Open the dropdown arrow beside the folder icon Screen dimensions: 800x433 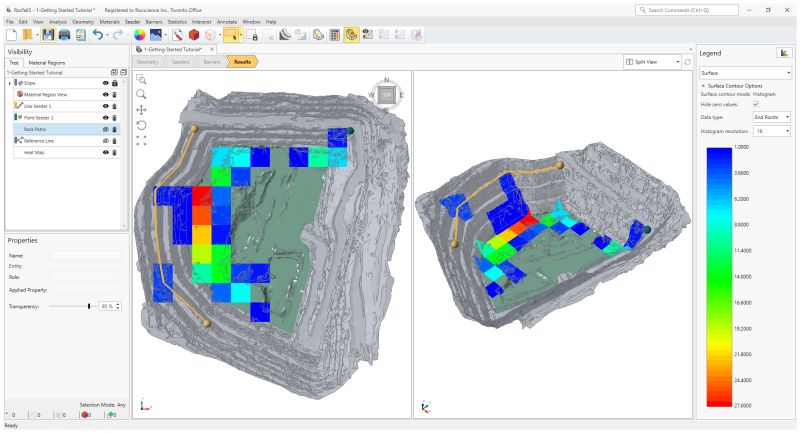37,35
